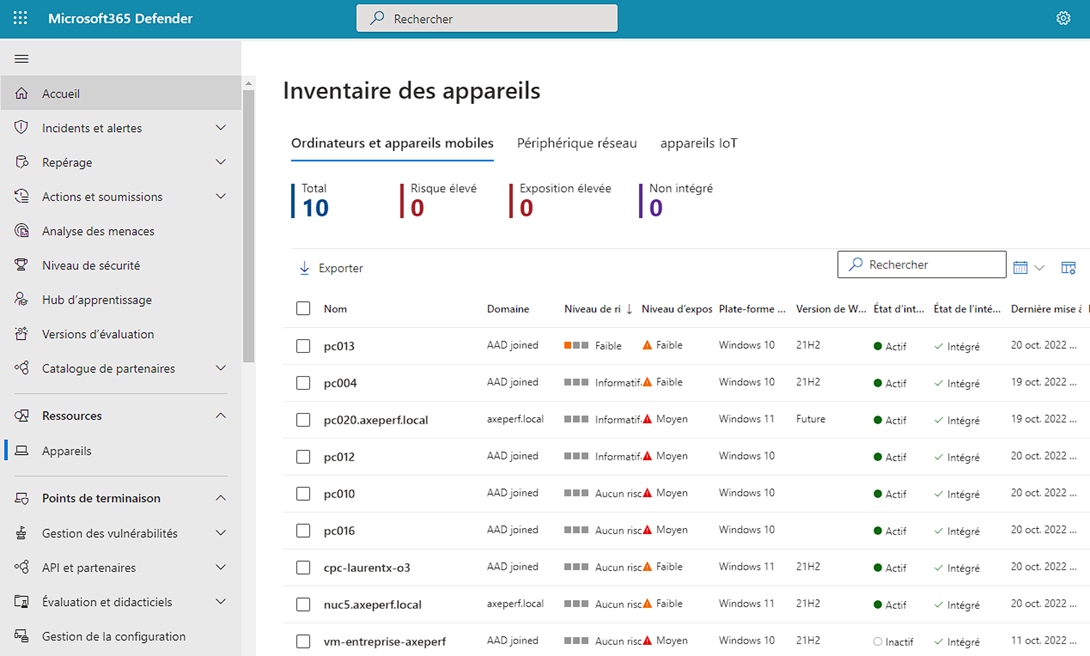Switch to appareils IoT tab
This screenshot has height=656, width=1090.
(x=698, y=143)
